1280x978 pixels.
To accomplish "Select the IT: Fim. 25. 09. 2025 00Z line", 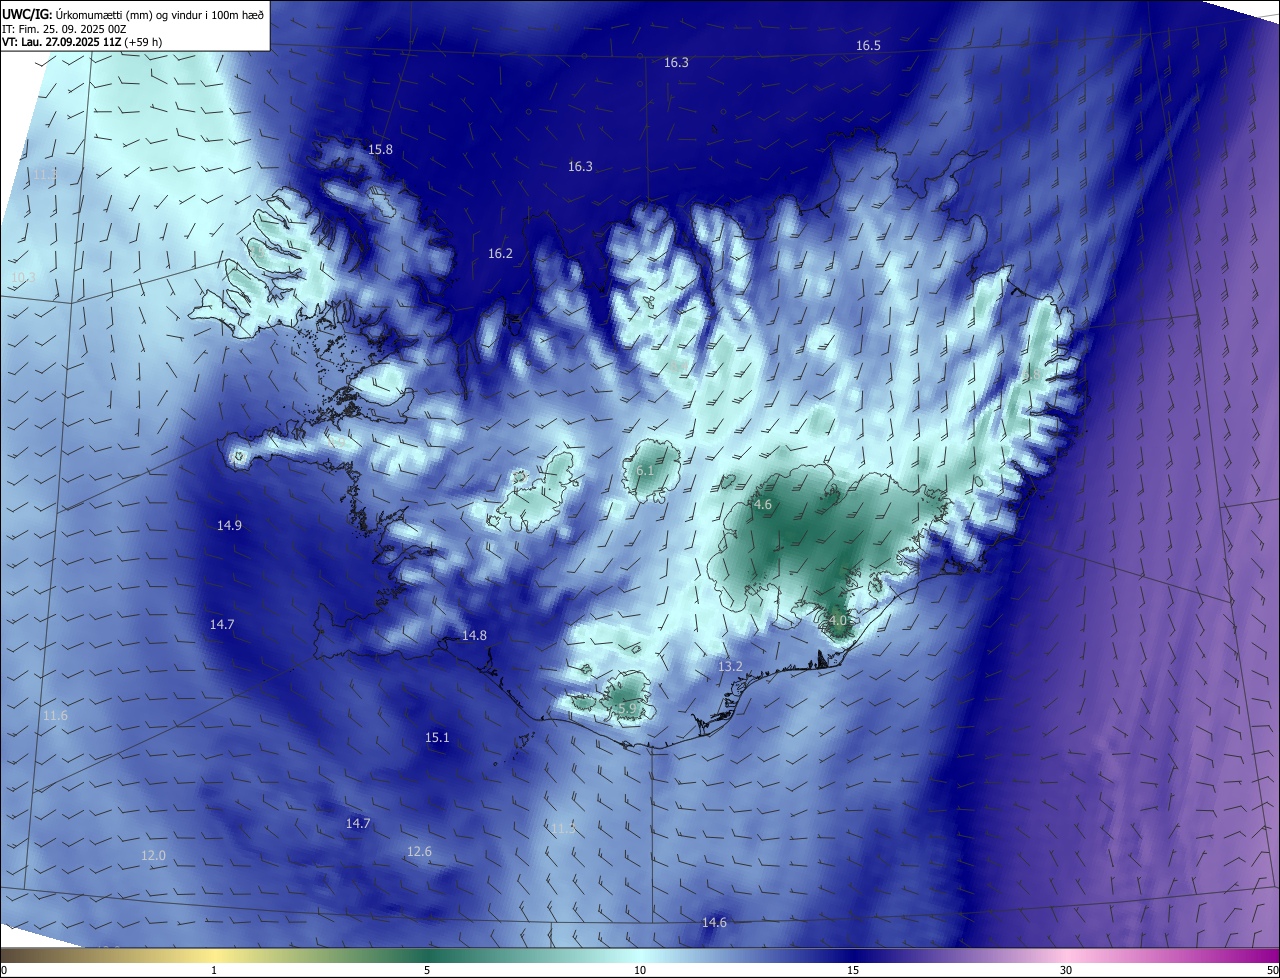I will [63, 28].
